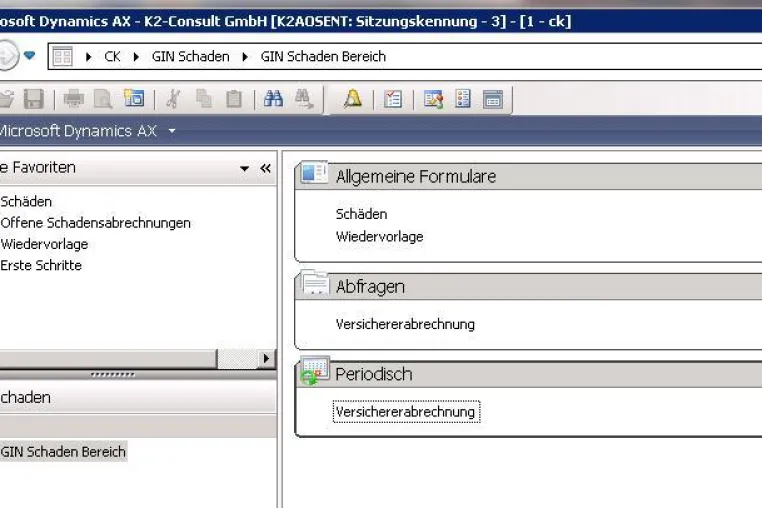This screenshot has width=762, height=508.
Task: Click the Favoriten pane header title
Action: [x=38, y=168]
